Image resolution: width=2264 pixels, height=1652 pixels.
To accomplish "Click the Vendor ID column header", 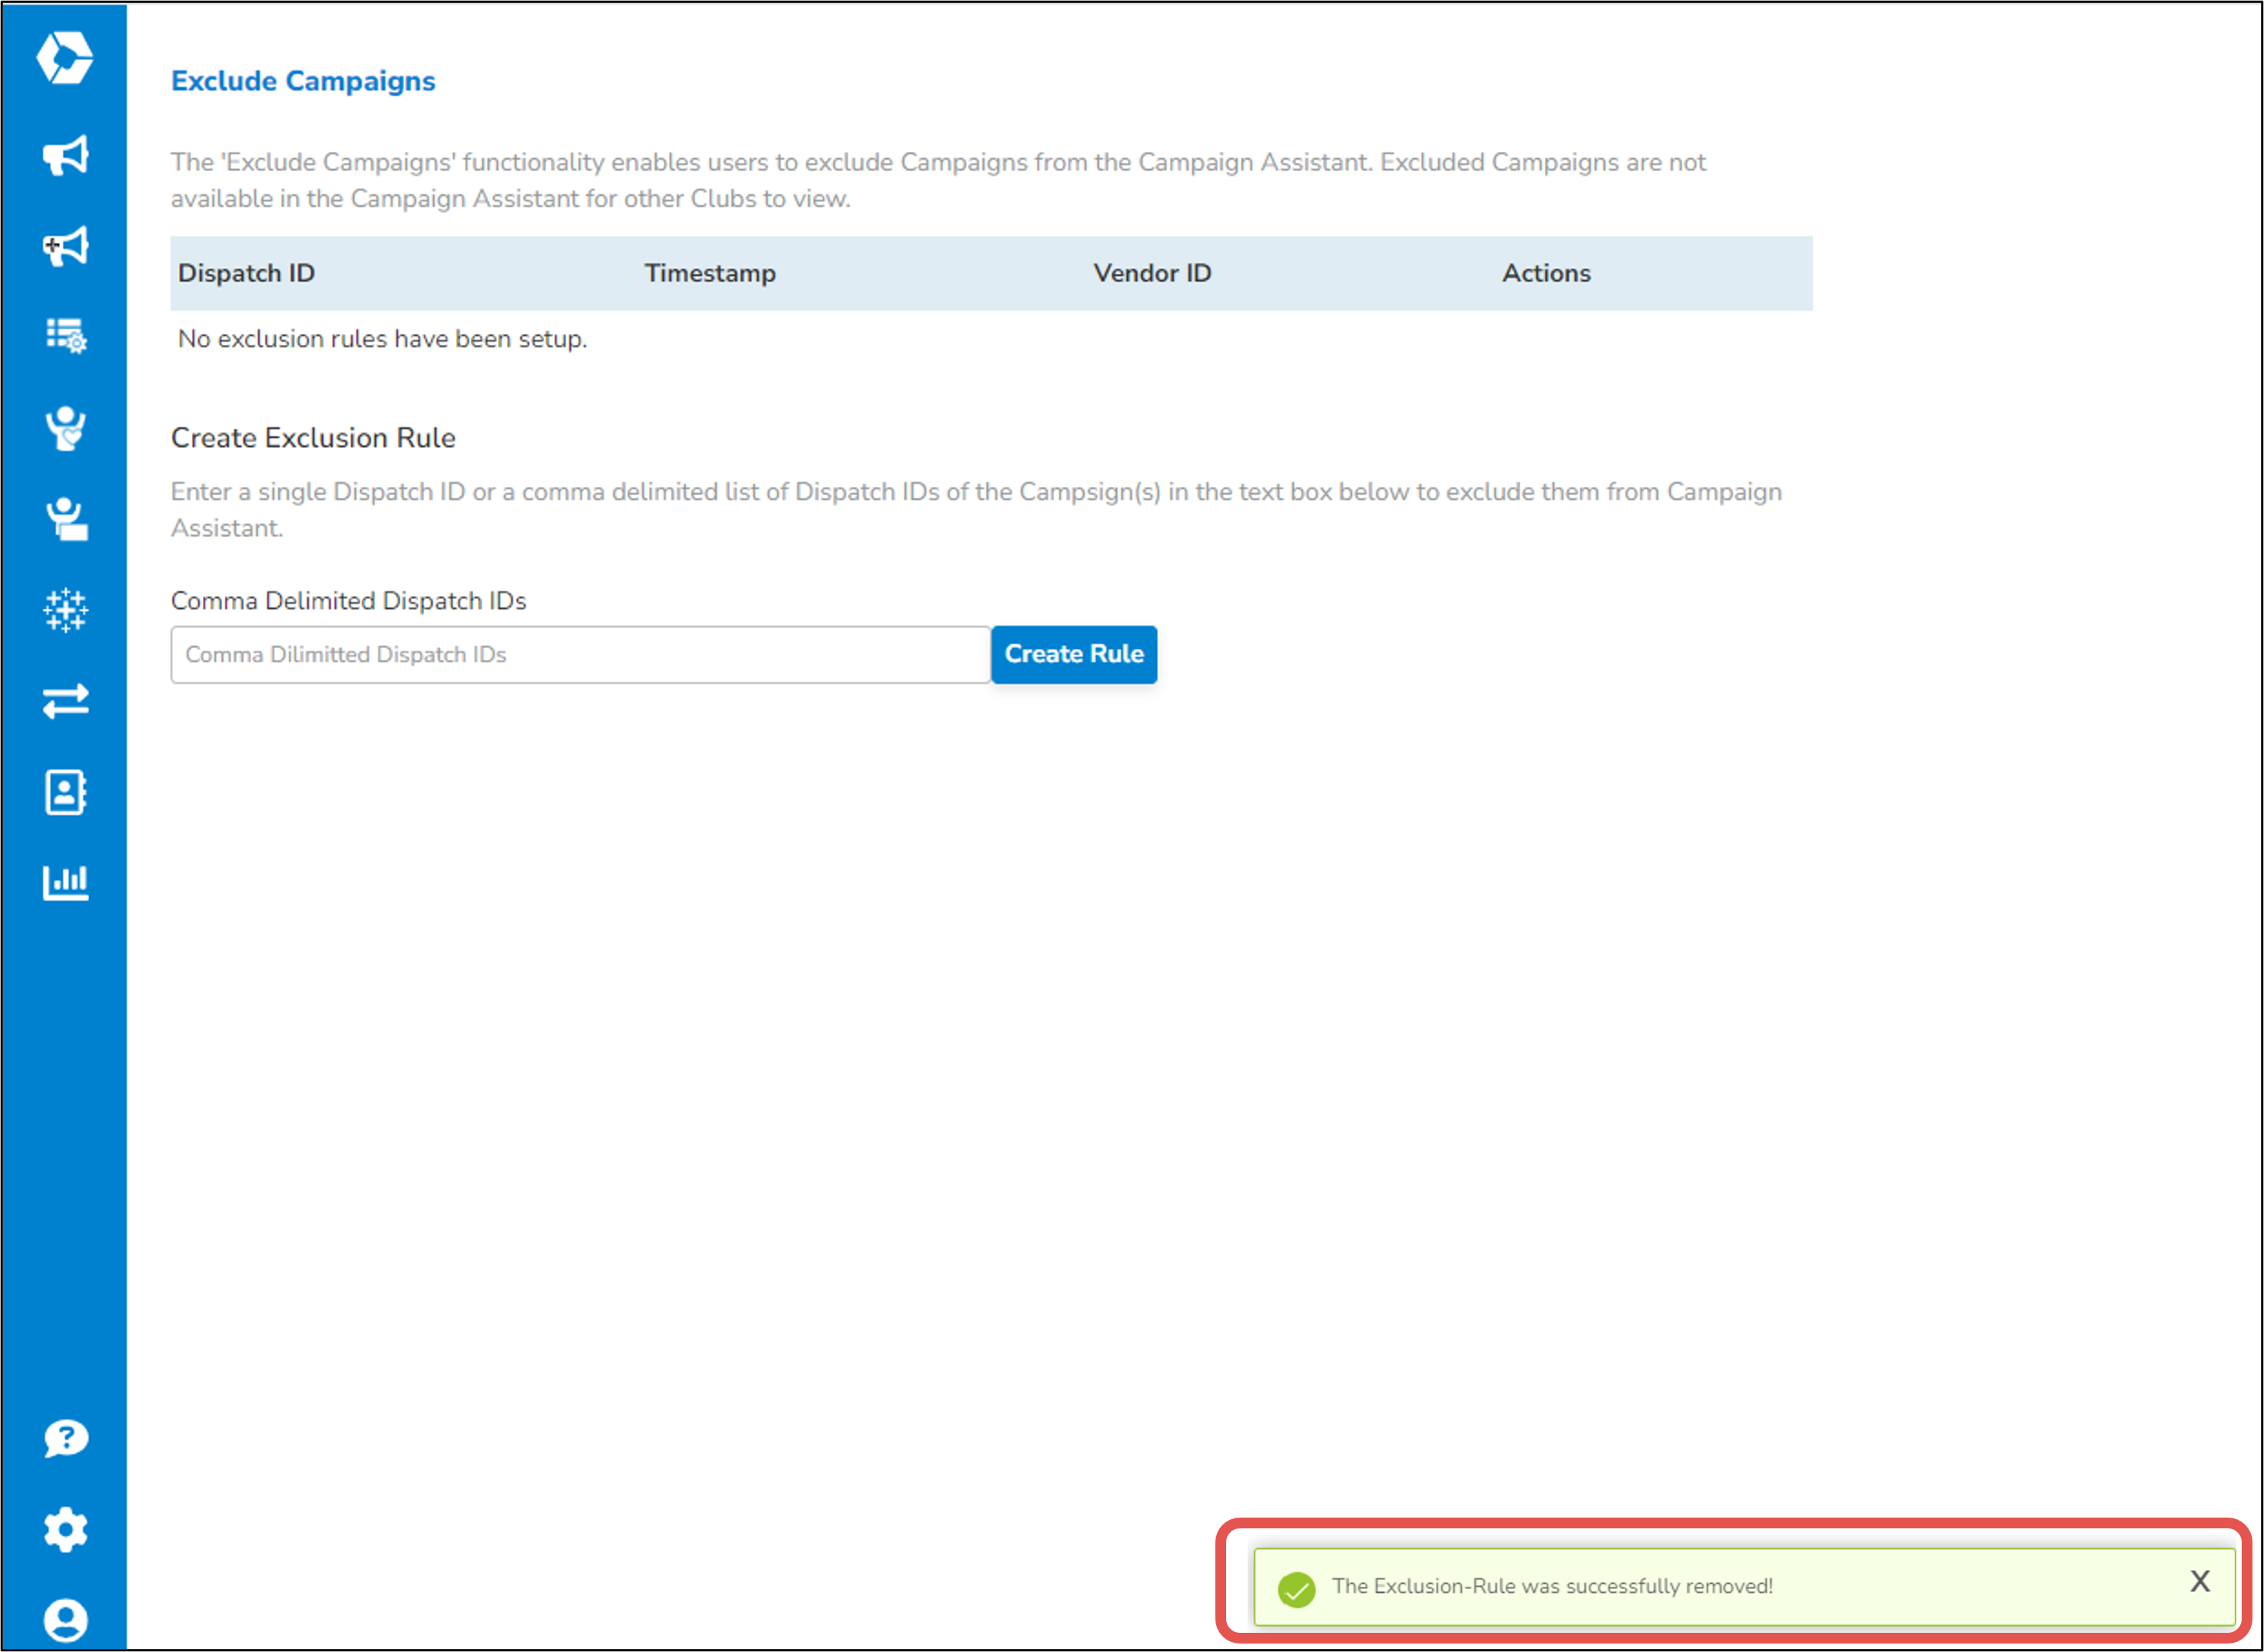I will (1151, 273).
